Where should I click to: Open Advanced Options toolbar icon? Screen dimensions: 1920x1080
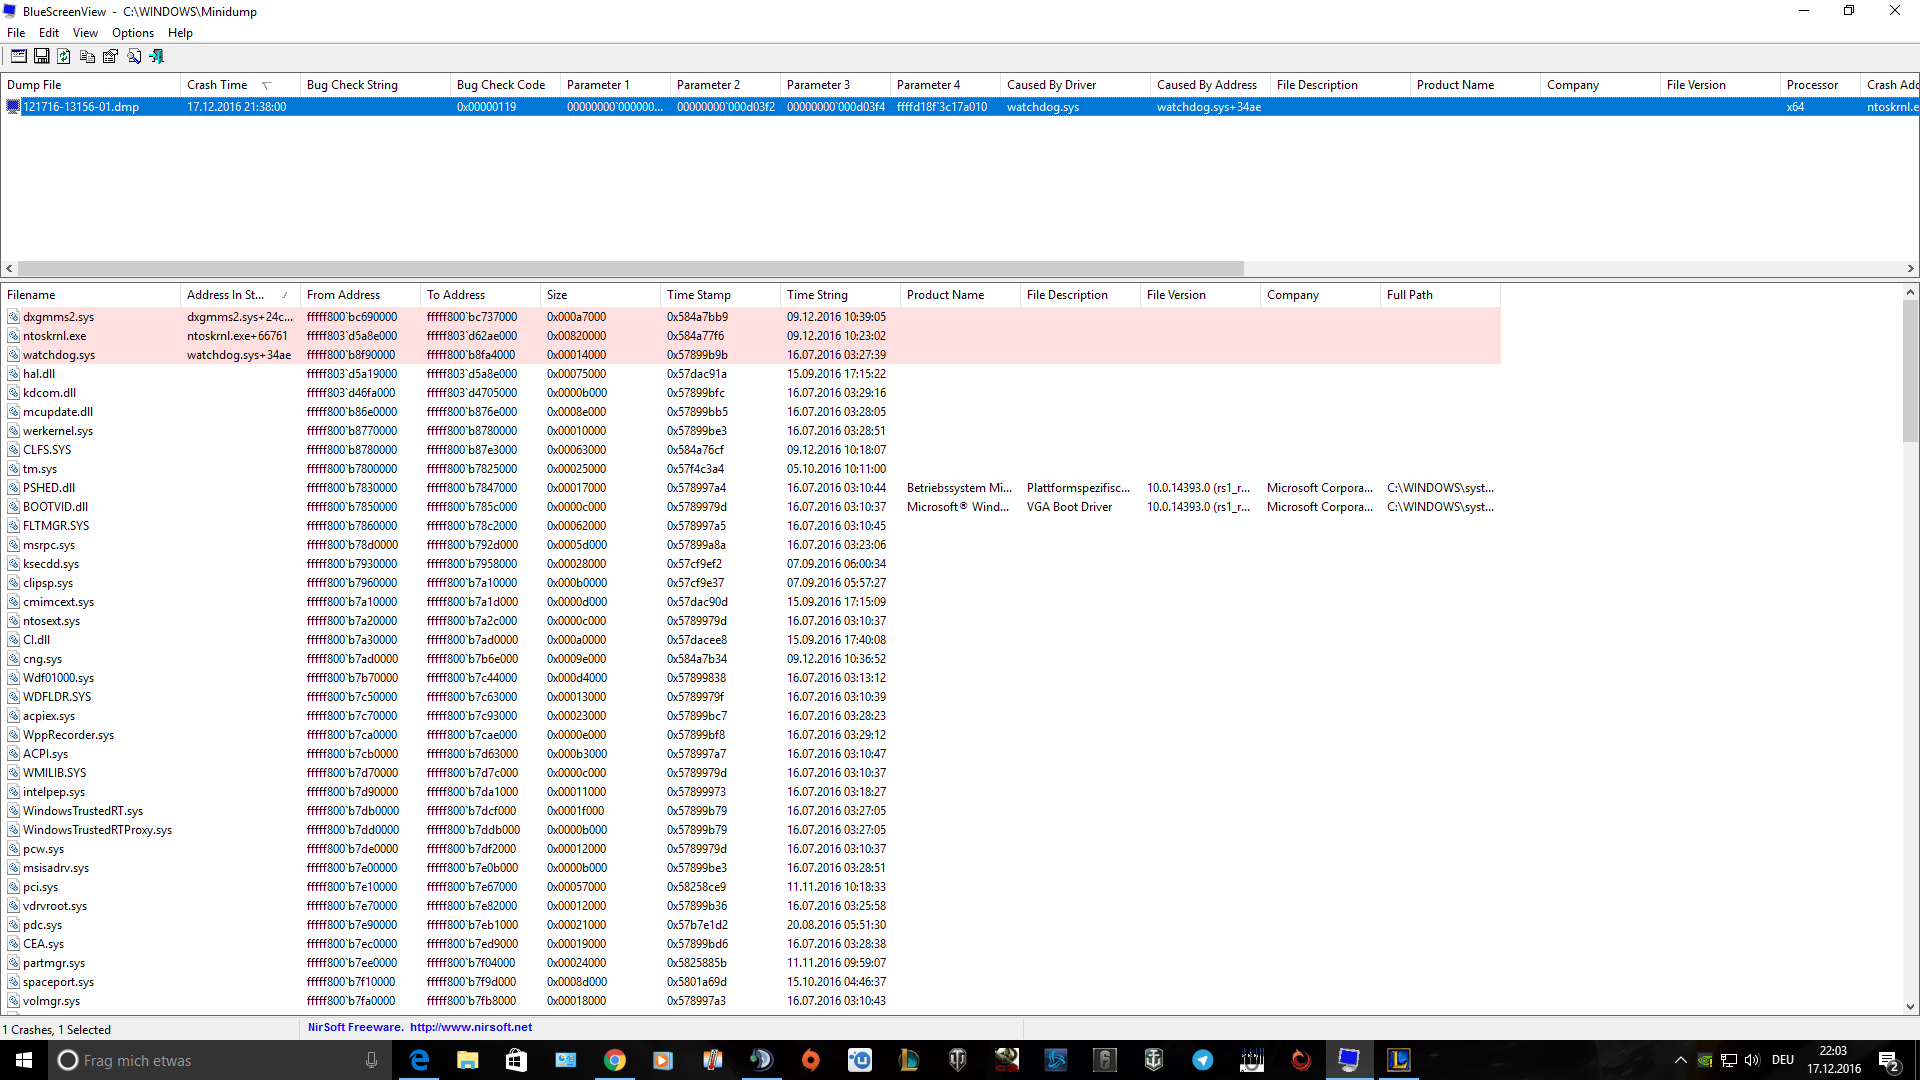18,57
